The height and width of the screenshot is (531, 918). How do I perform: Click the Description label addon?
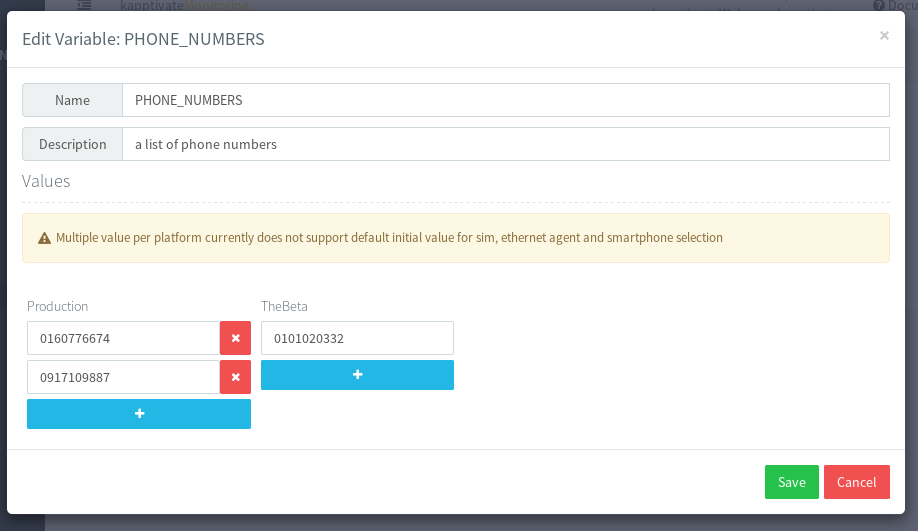point(72,144)
